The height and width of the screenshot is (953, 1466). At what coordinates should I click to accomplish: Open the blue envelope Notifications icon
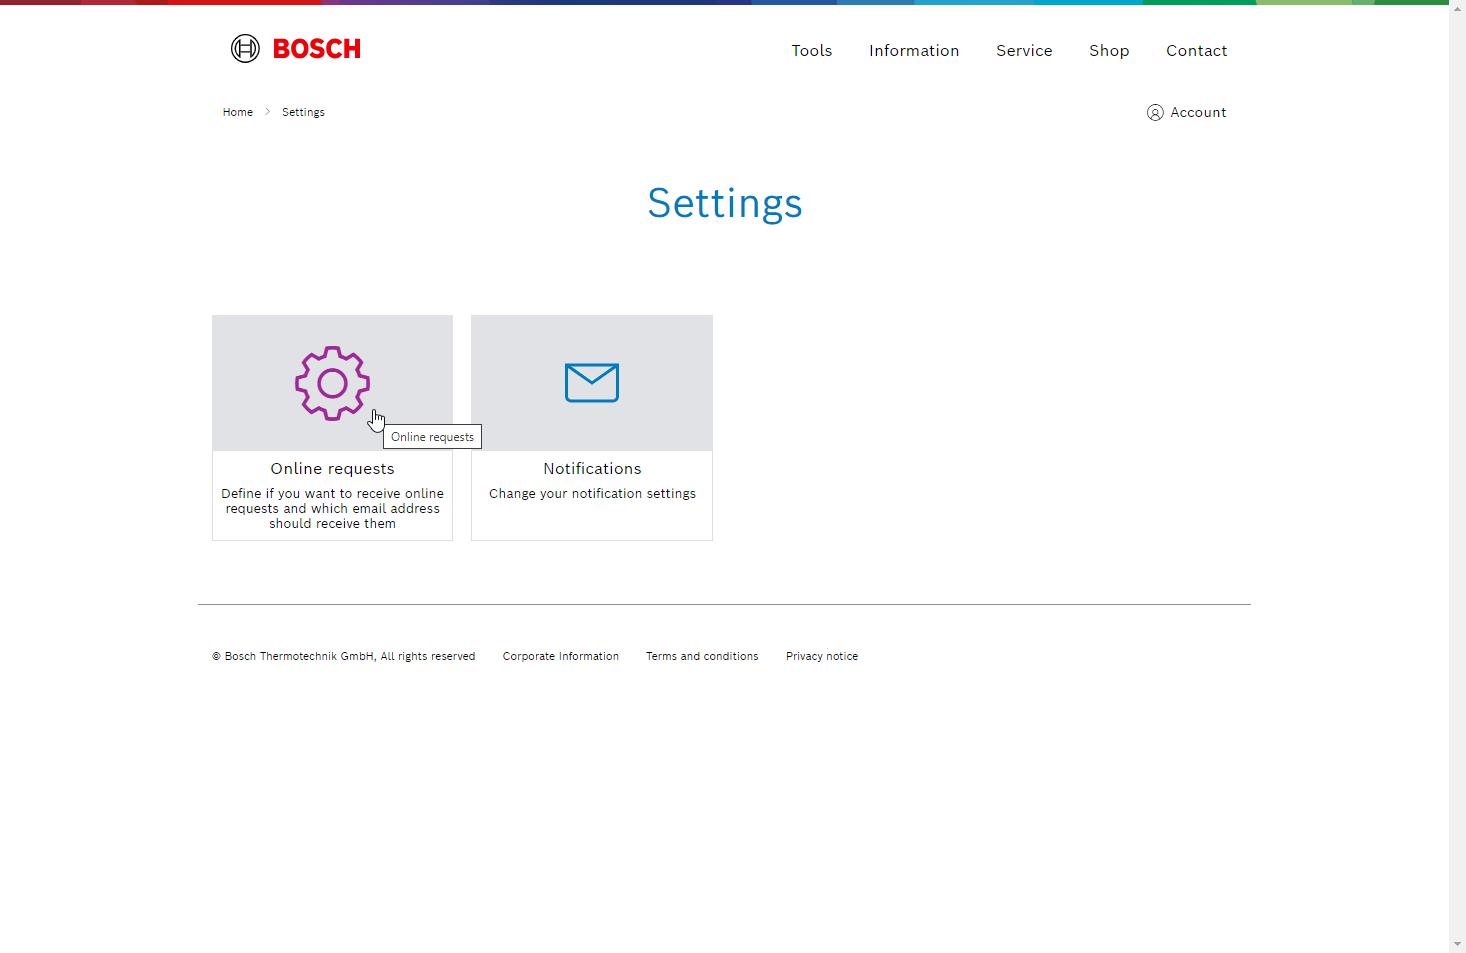pyautogui.click(x=592, y=383)
